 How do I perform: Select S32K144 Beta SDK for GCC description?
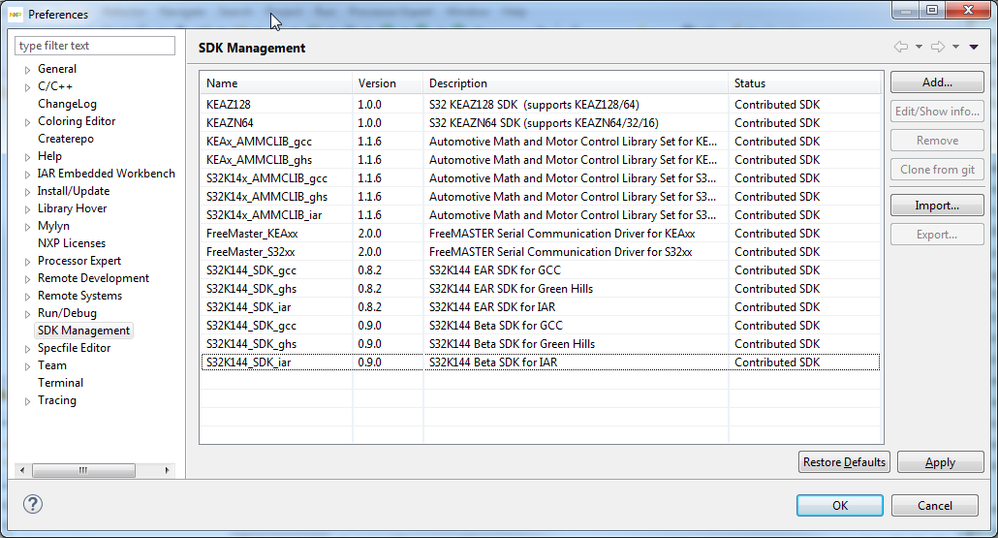496,326
